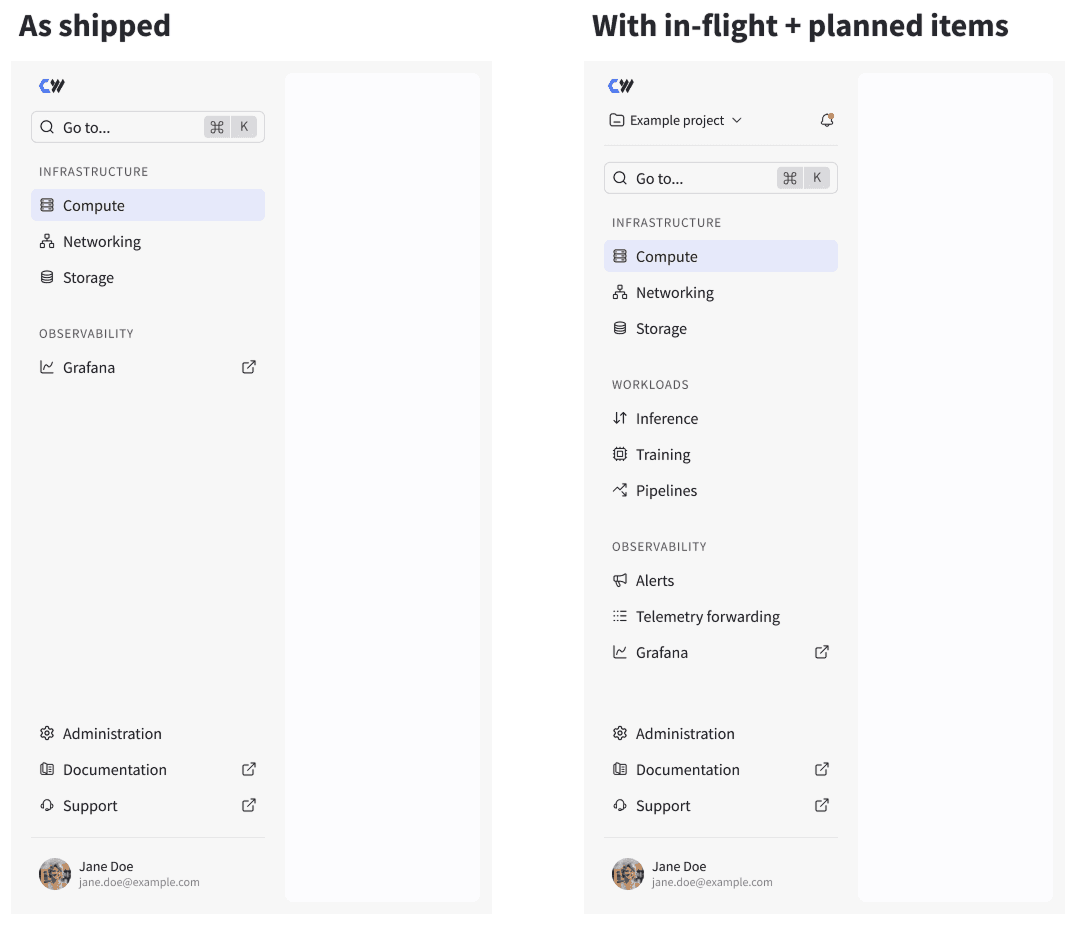Image resolution: width=1078 pixels, height=928 pixels.
Task: Click the Support link
Action: 663,805
